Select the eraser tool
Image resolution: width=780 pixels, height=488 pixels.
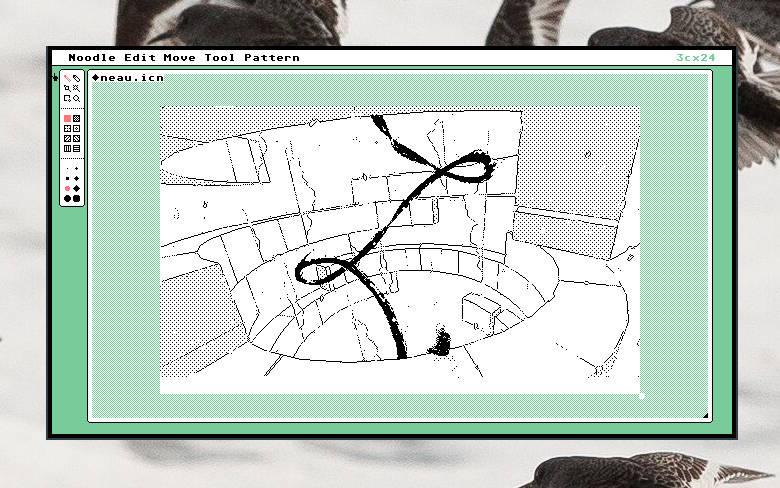tap(77, 78)
